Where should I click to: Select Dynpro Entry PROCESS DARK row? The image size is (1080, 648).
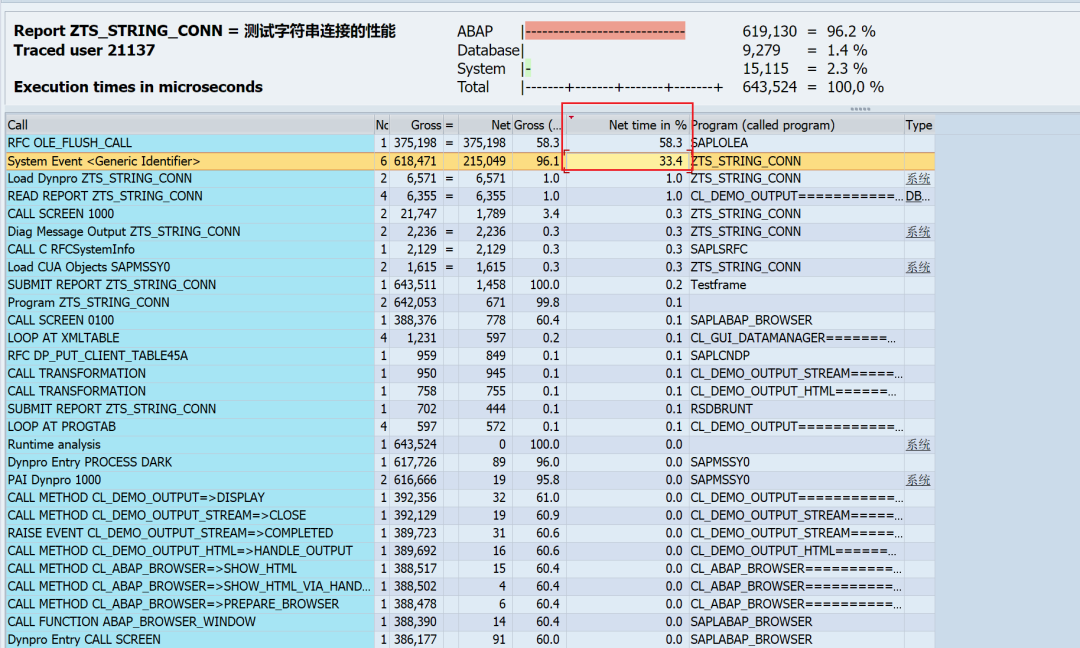tap(189, 462)
